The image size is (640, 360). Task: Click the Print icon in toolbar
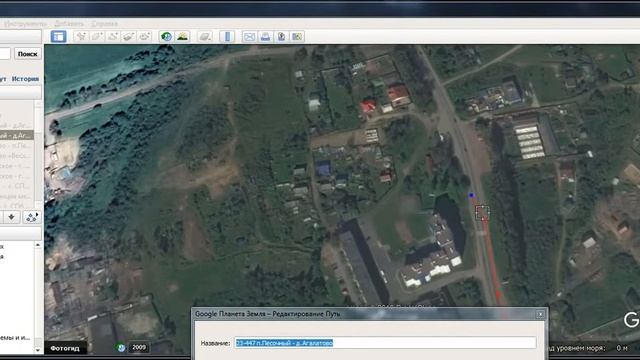265,37
